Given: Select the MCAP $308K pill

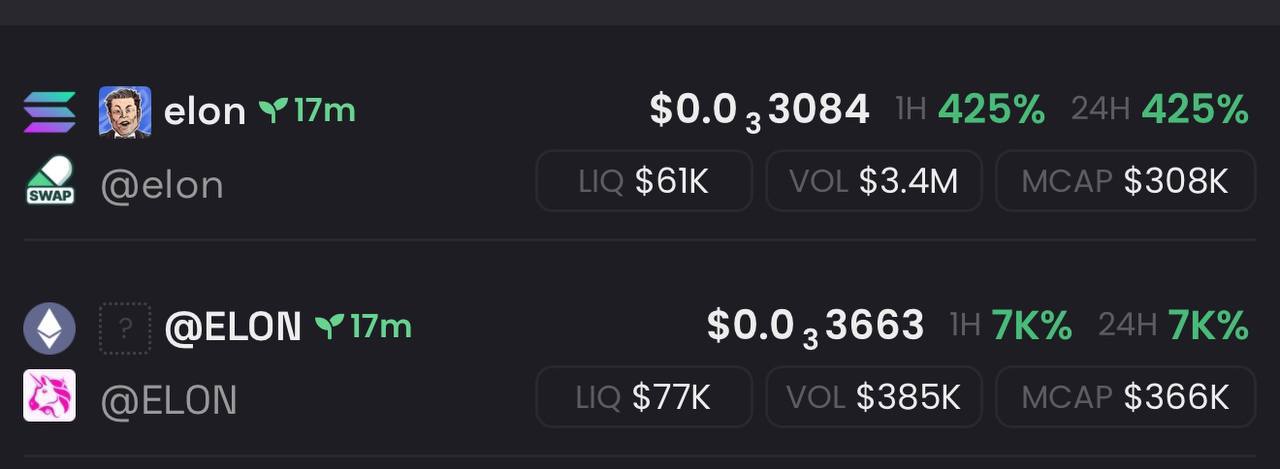Looking at the screenshot, I should [x=1125, y=181].
